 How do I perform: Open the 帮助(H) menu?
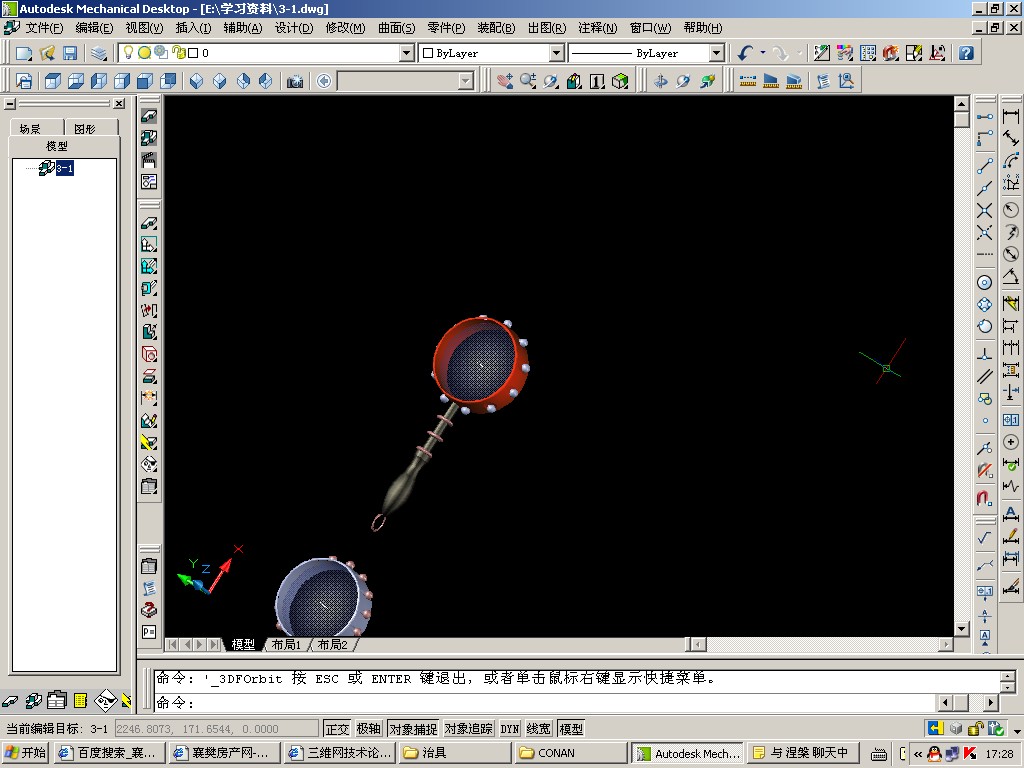(703, 27)
